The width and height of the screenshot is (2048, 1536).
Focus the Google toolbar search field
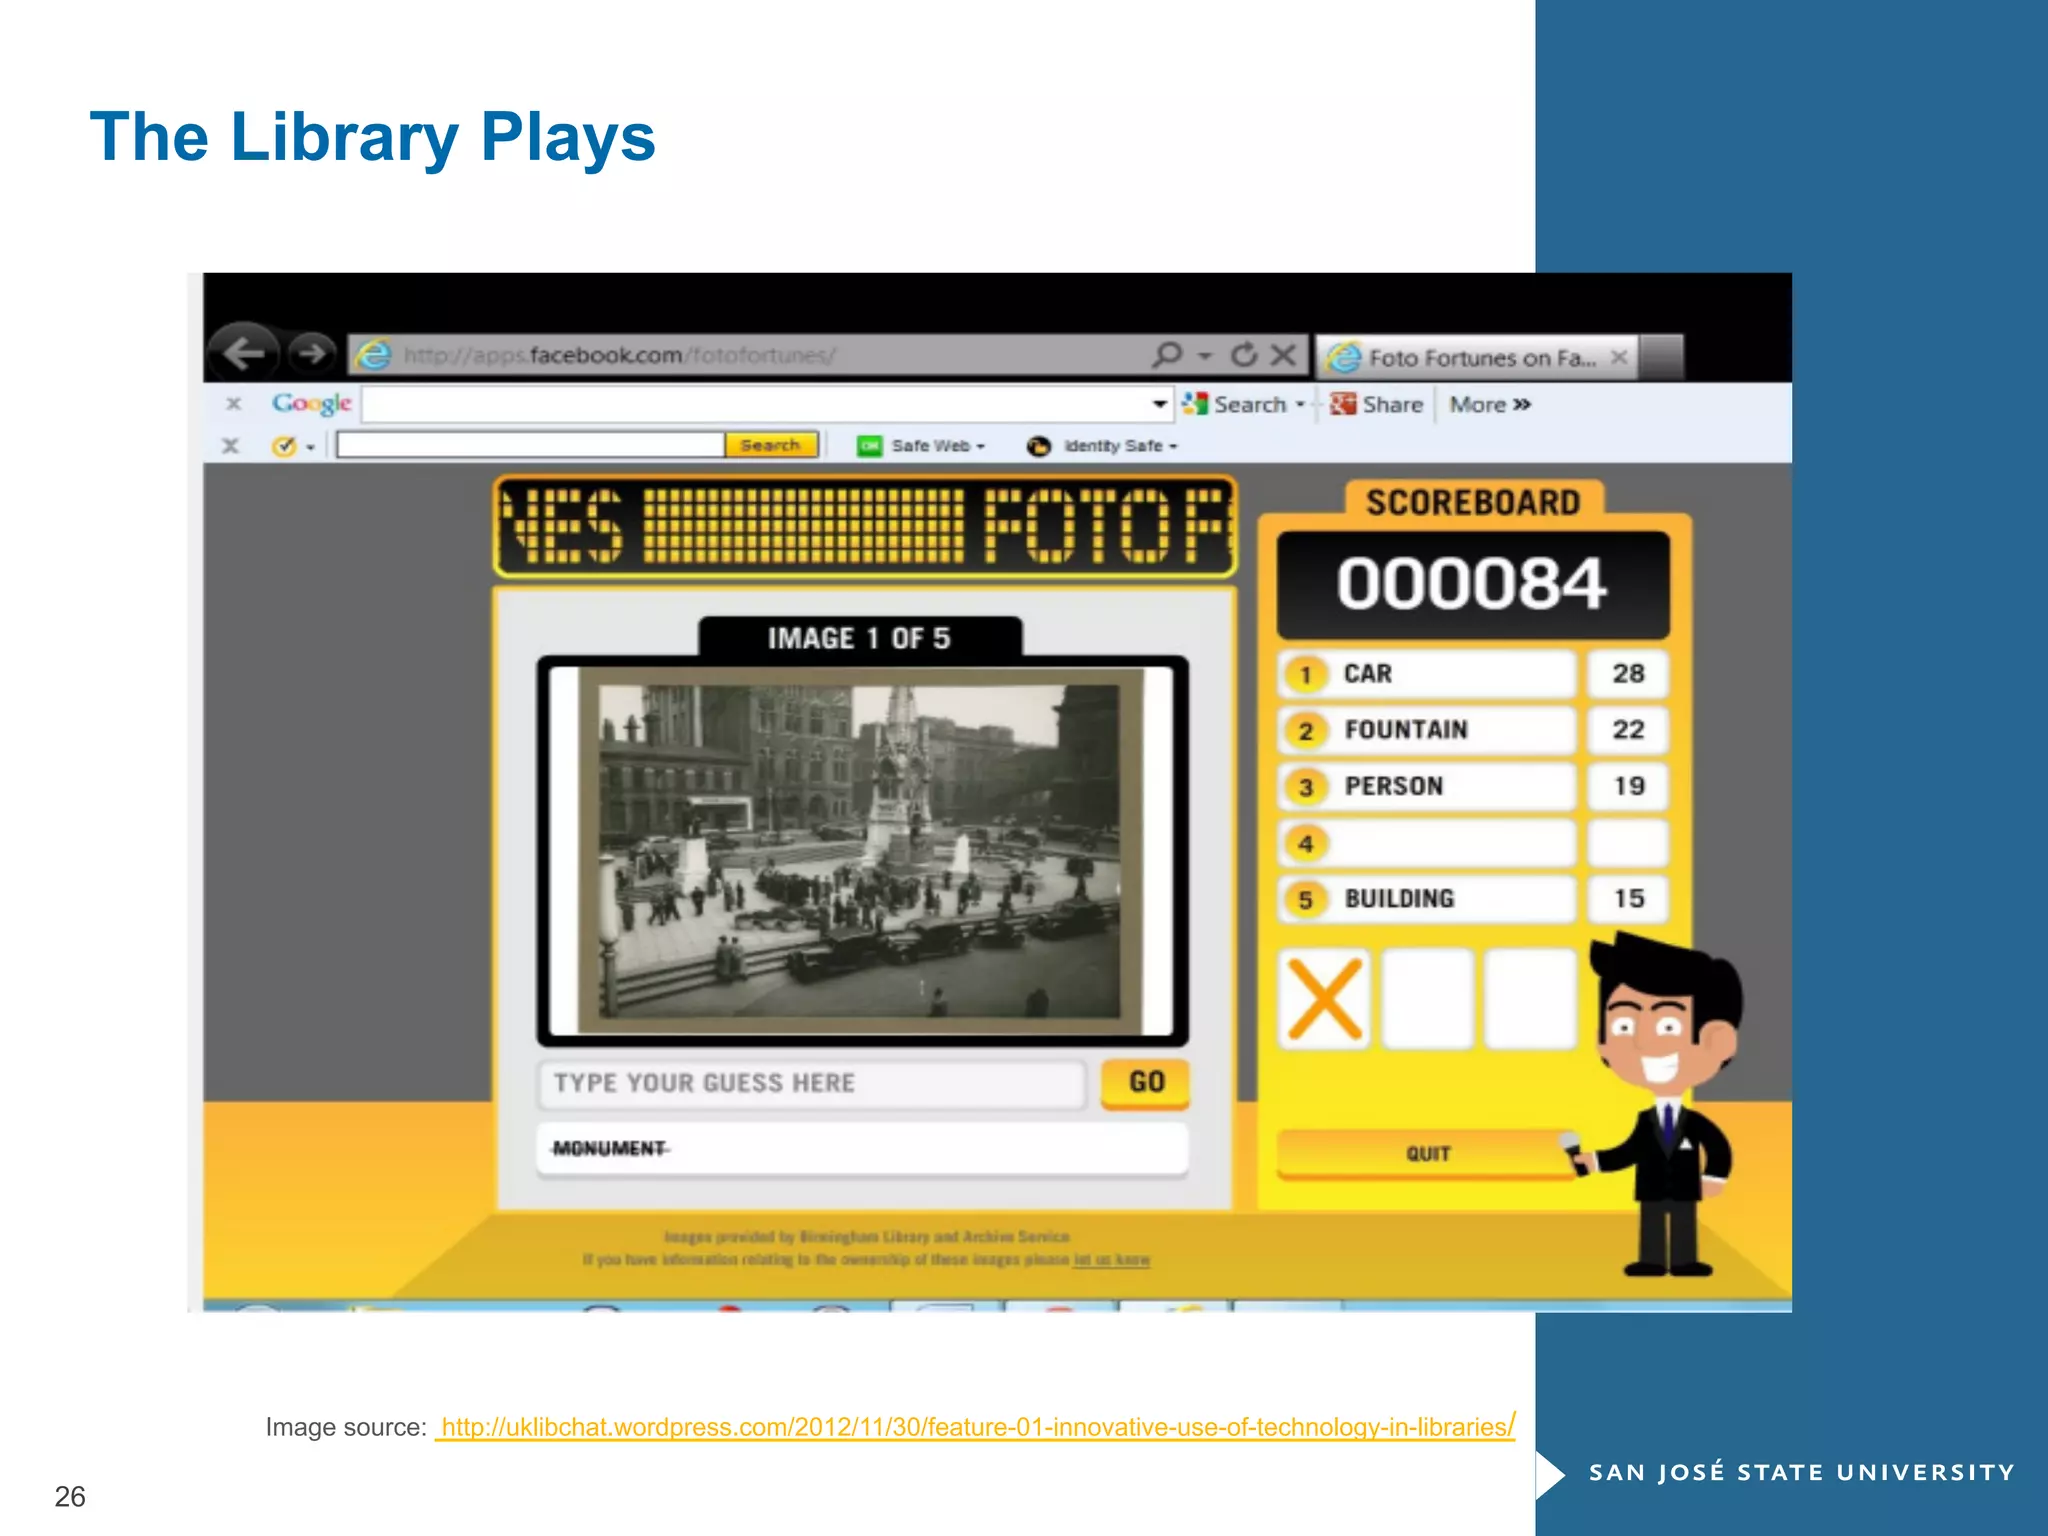click(x=755, y=405)
